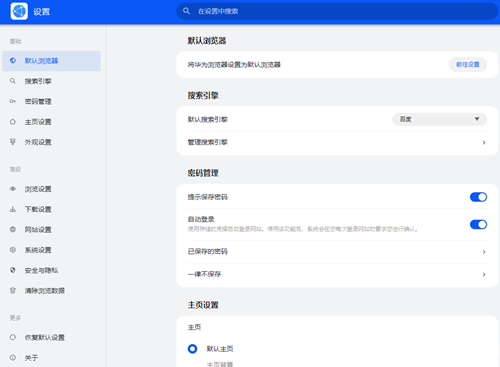The image size is (500, 367).
Task: Click the gear icon beside 系统设置
Action: click(13, 250)
